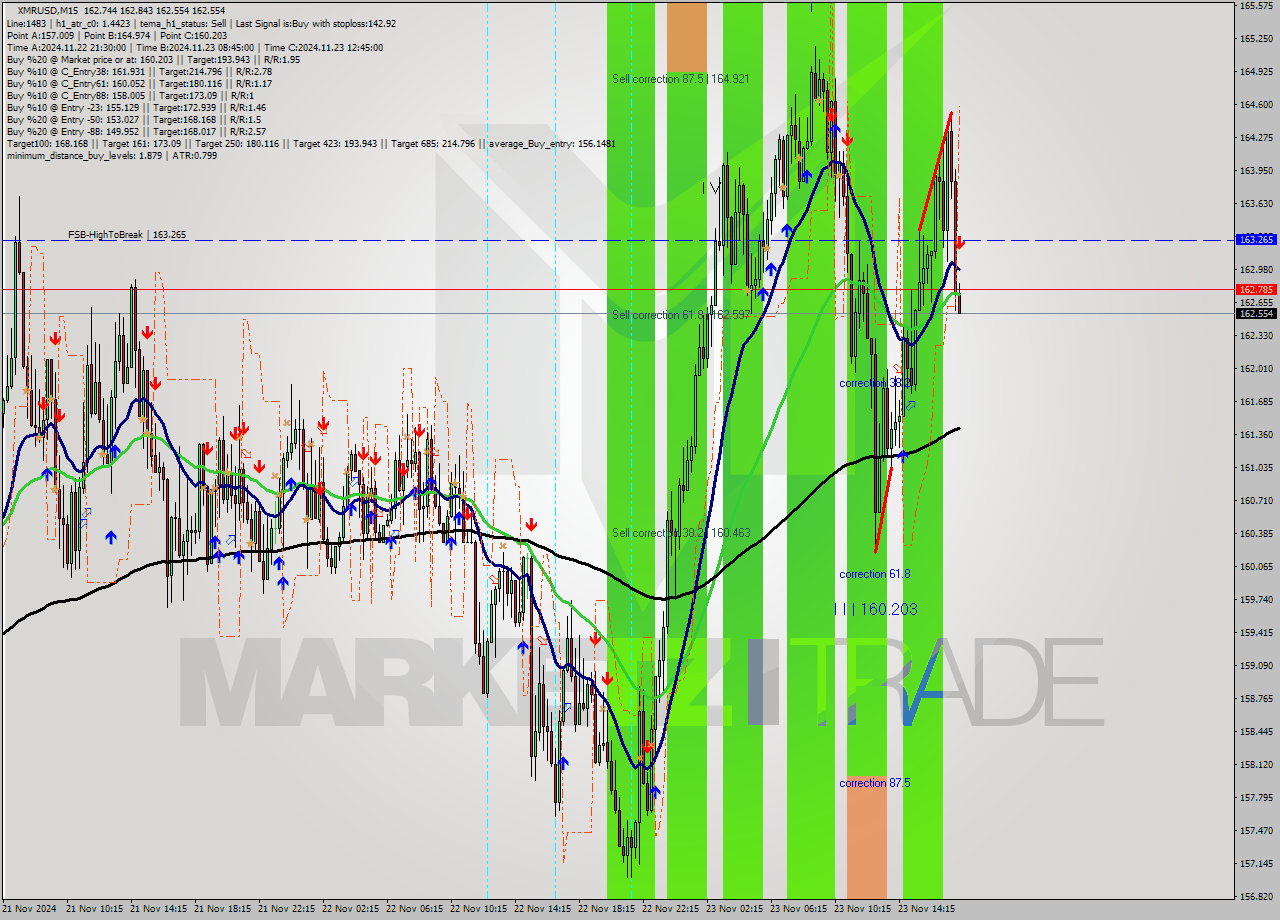Click the blue correction 61.8 label
The height and width of the screenshot is (920, 1280).
click(x=875, y=574)
